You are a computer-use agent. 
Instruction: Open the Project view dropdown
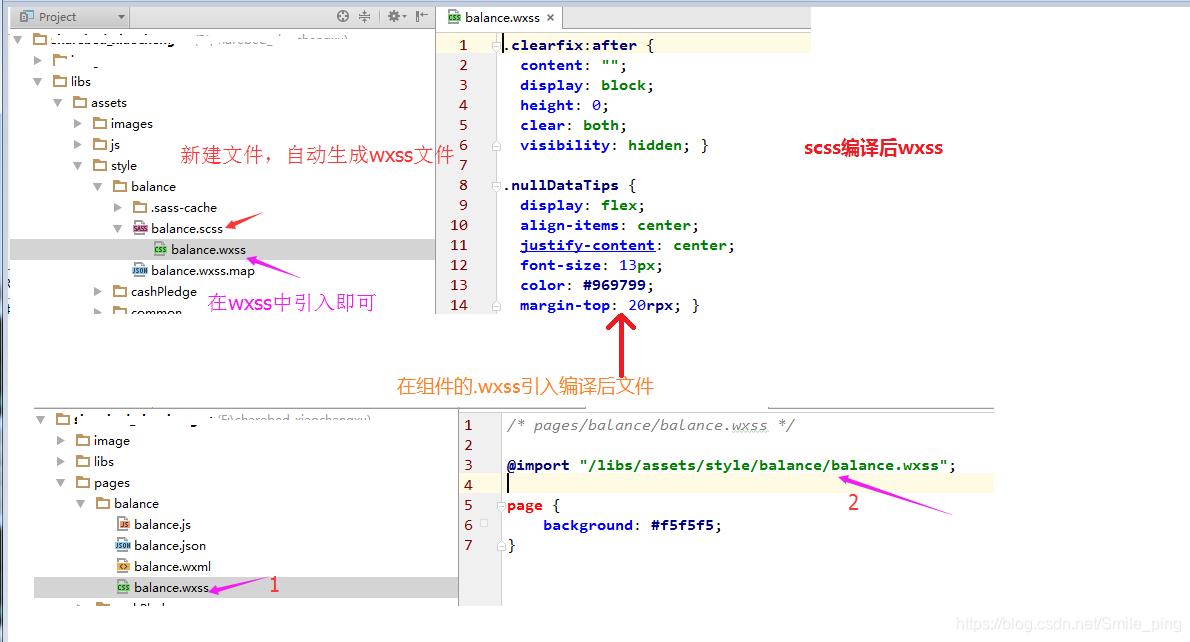point(121,17)
